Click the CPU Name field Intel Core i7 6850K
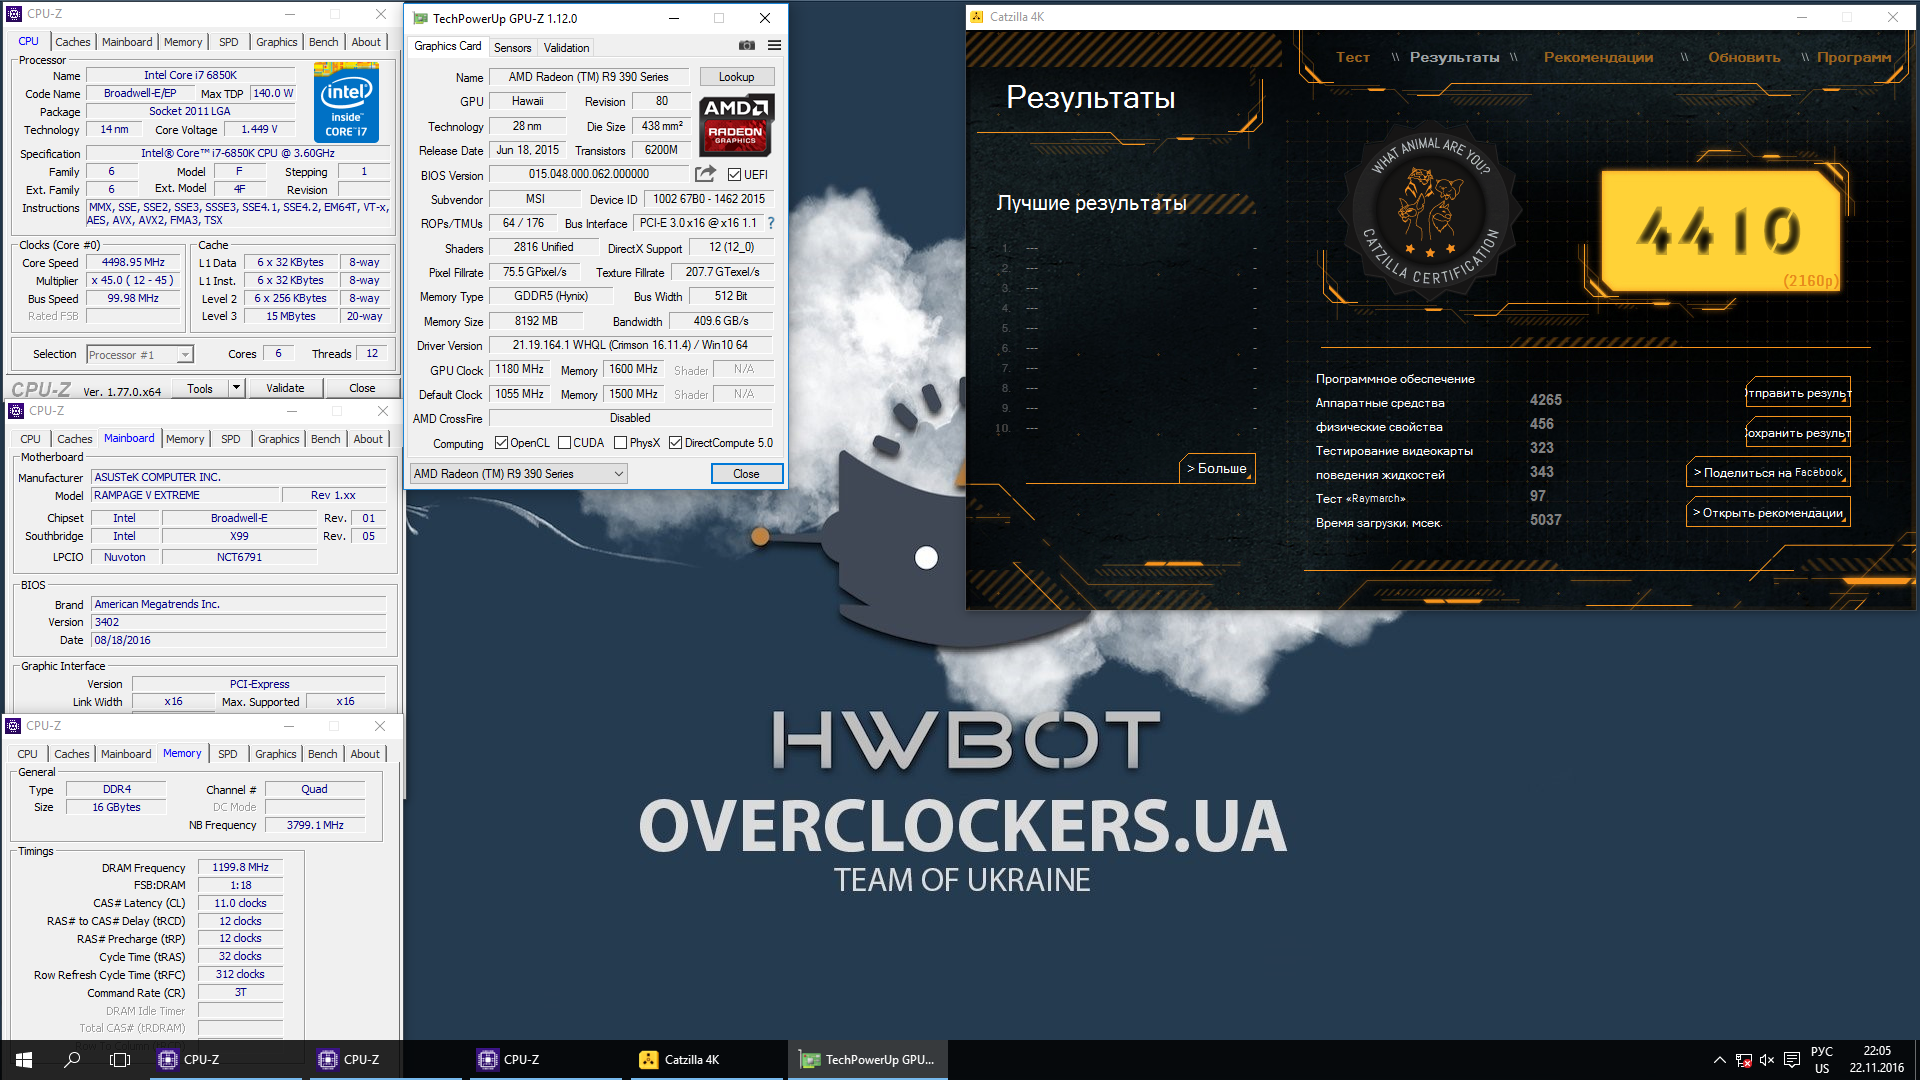The width and height of the screenshot is (1920, 1080). click(190, 75)
